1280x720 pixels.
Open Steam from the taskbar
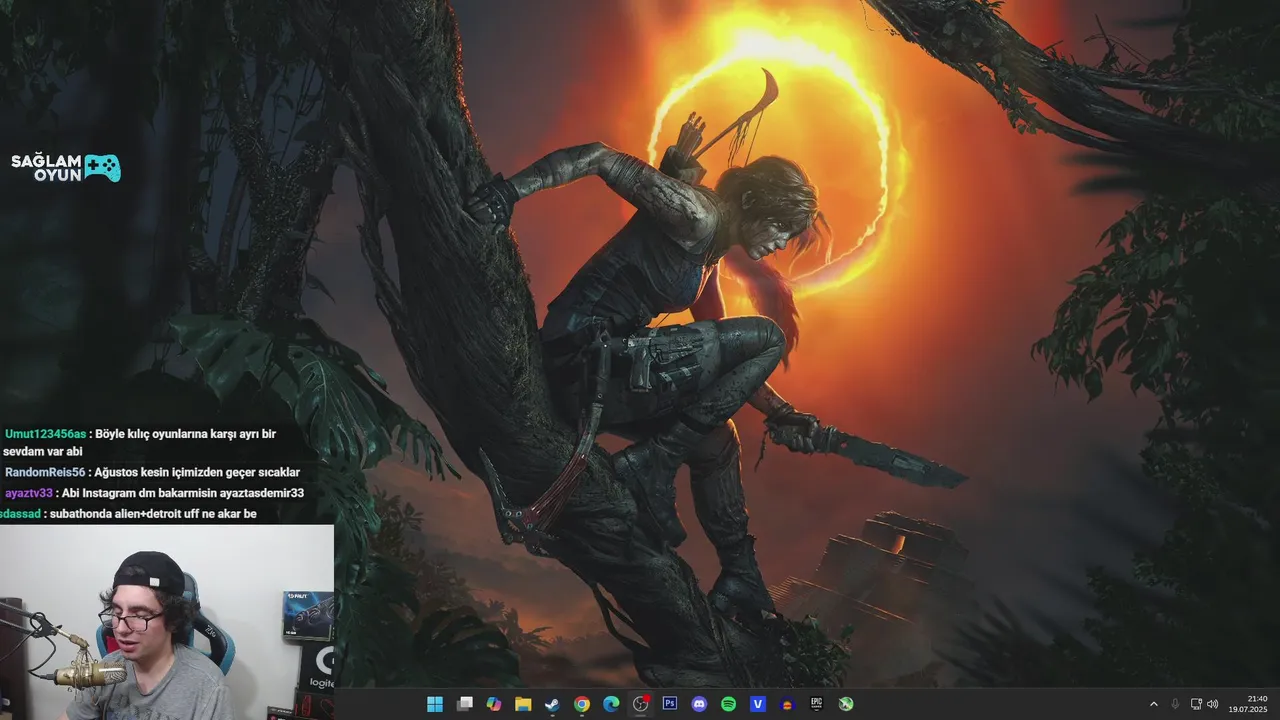coord(552,704)
